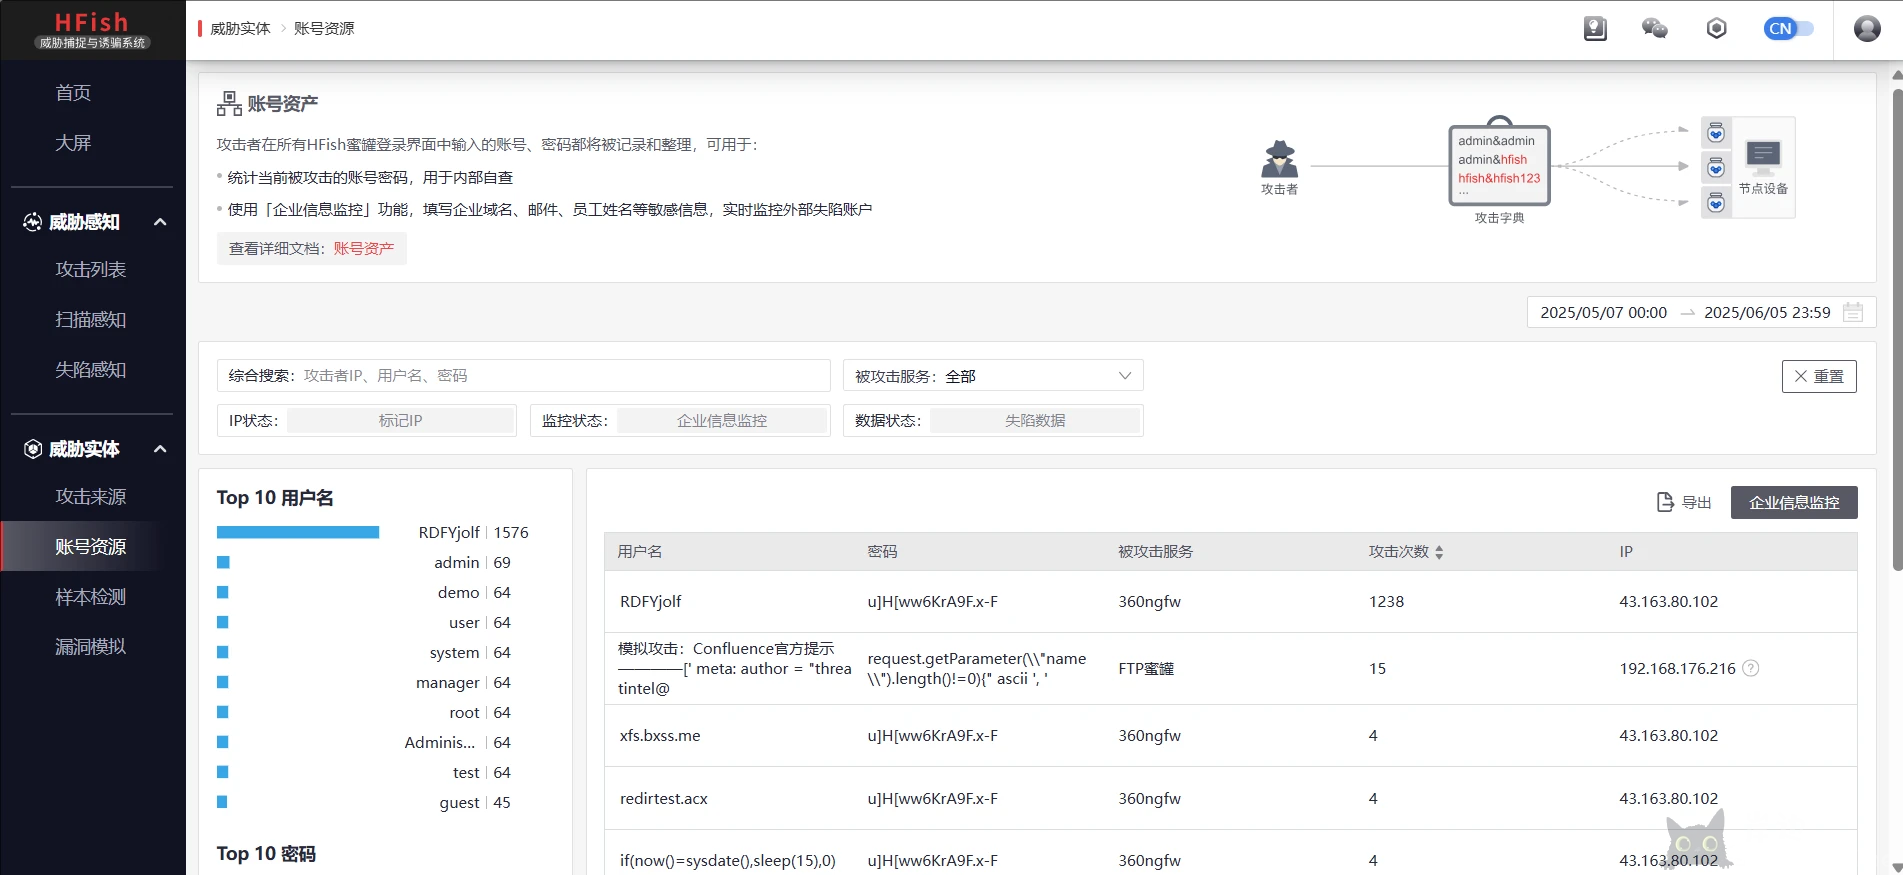Click help icon beside 192.168.176.216
The width and height of the screenshot is (1903, 875).
(x=1751, y=668)
